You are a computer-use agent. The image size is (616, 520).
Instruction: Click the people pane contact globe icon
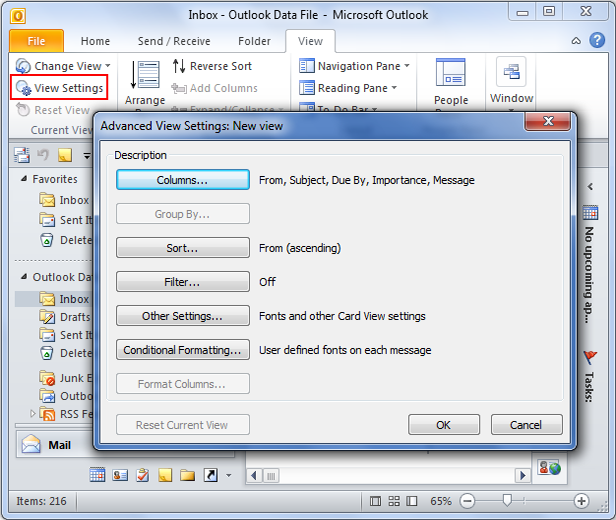pyautogui.click(x=549, y=467)
